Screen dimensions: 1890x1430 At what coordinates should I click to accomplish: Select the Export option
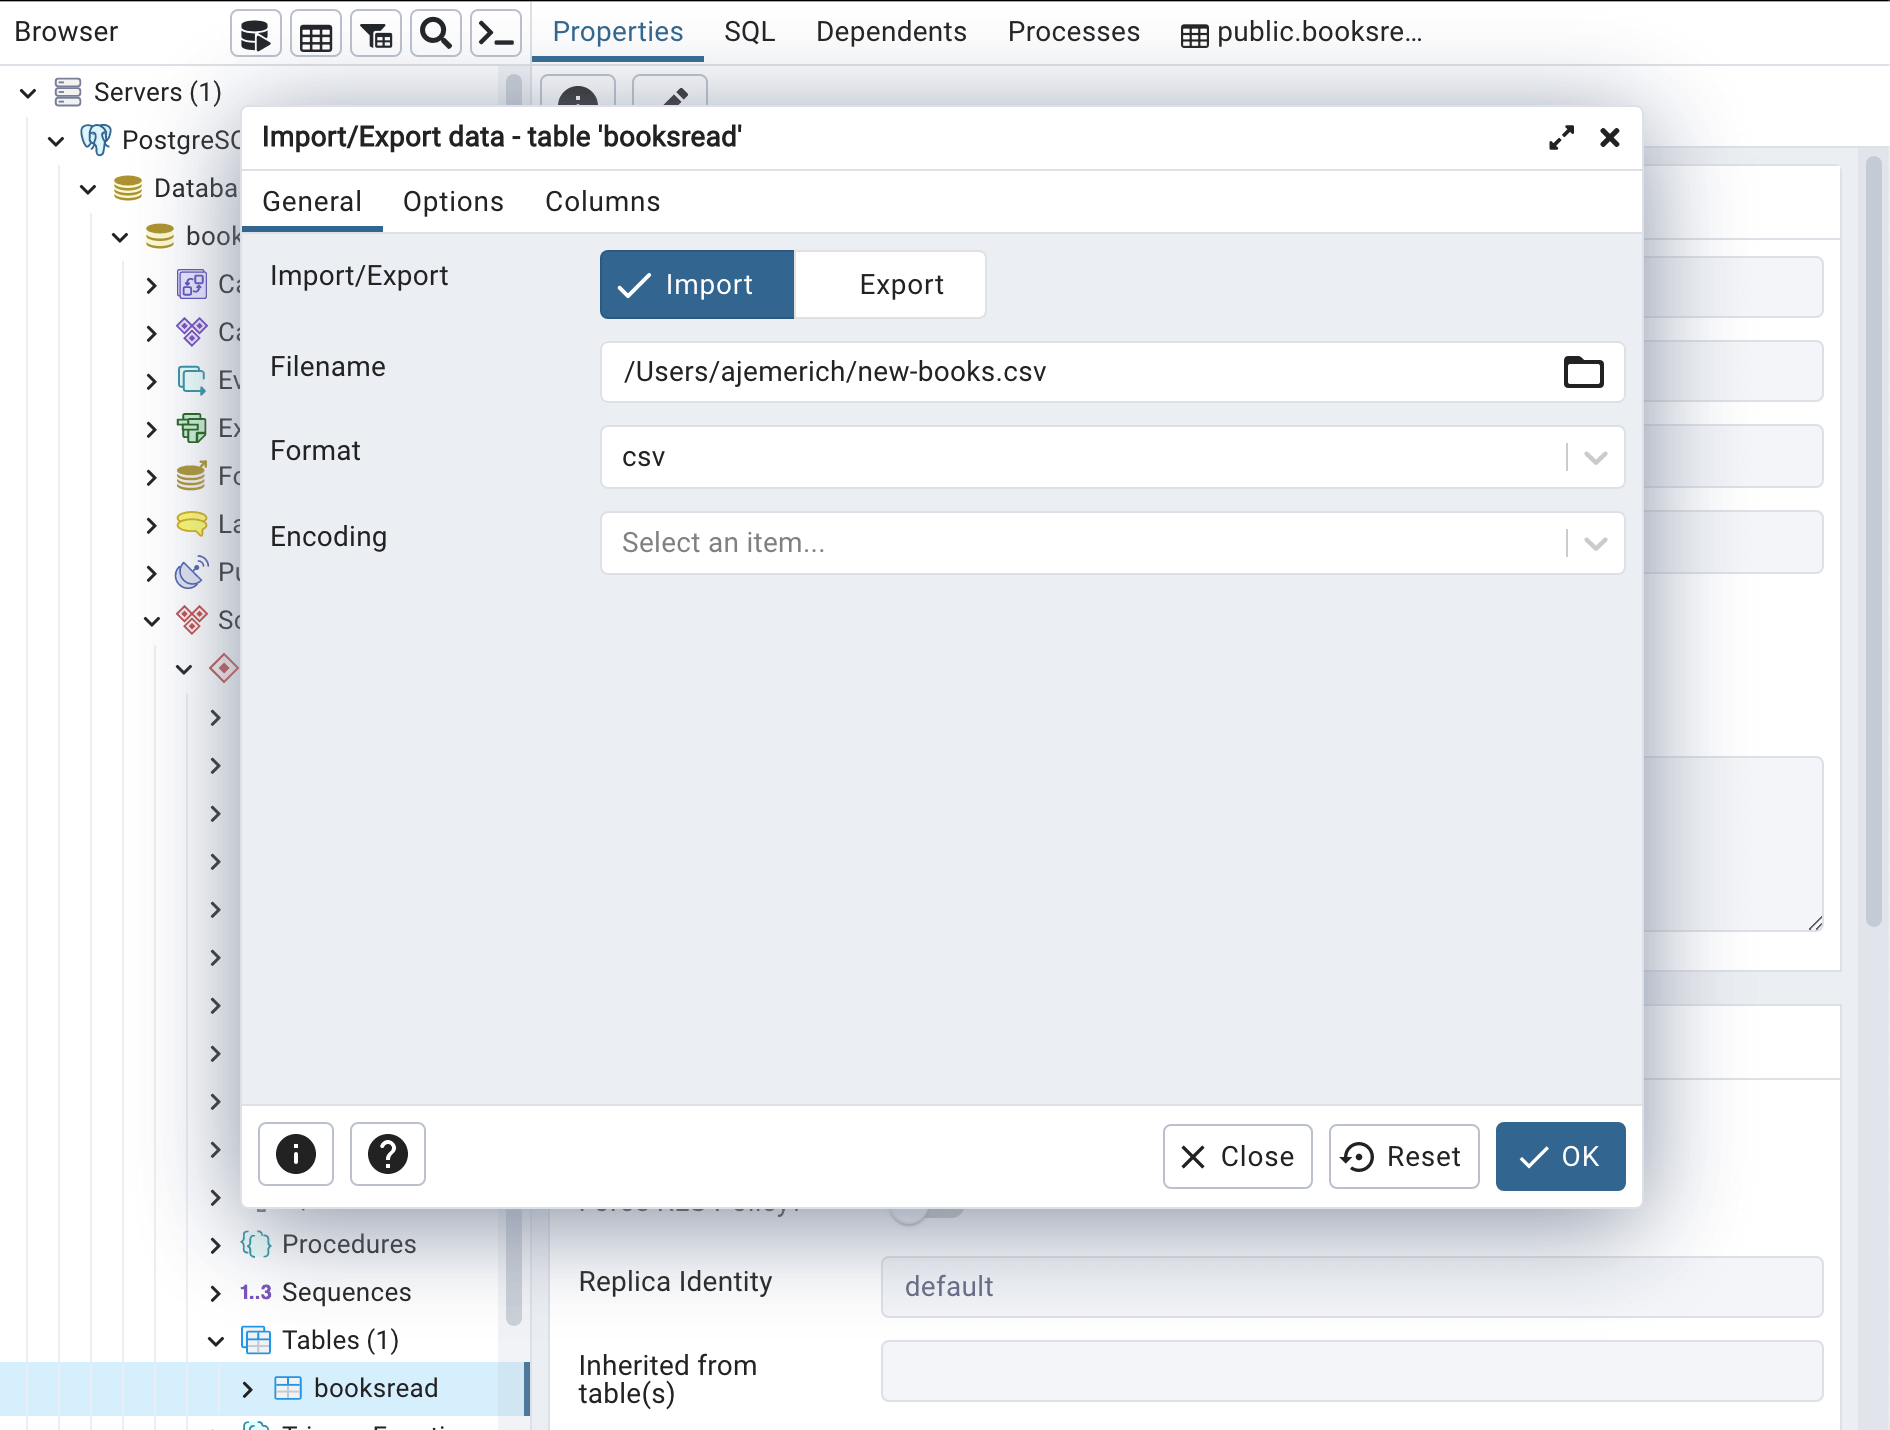[899, 284]
